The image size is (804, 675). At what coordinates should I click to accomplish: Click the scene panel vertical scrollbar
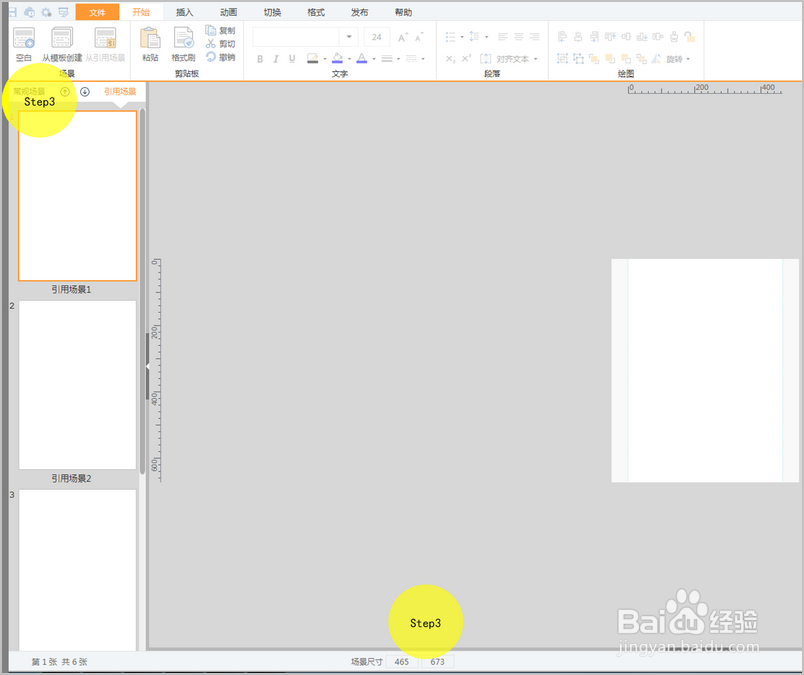pyautogui.click(x=142, y=291)
